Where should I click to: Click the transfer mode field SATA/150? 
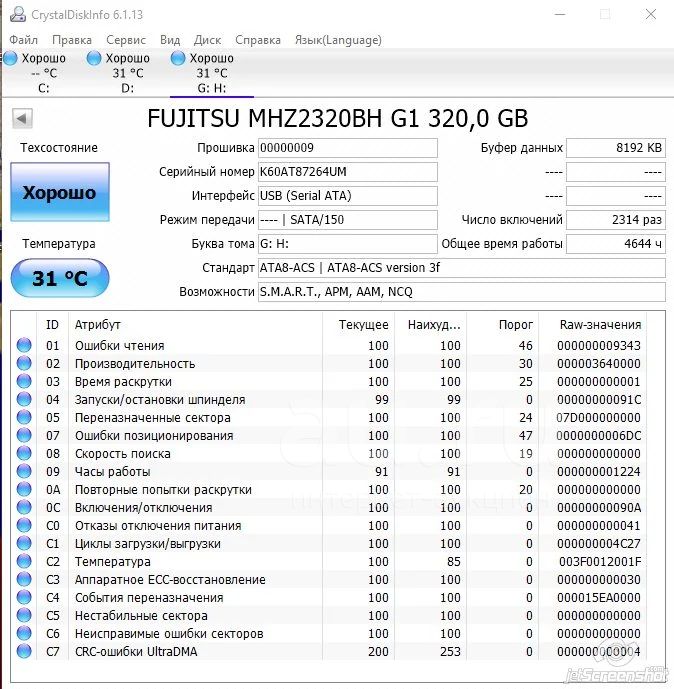[348, 220]
